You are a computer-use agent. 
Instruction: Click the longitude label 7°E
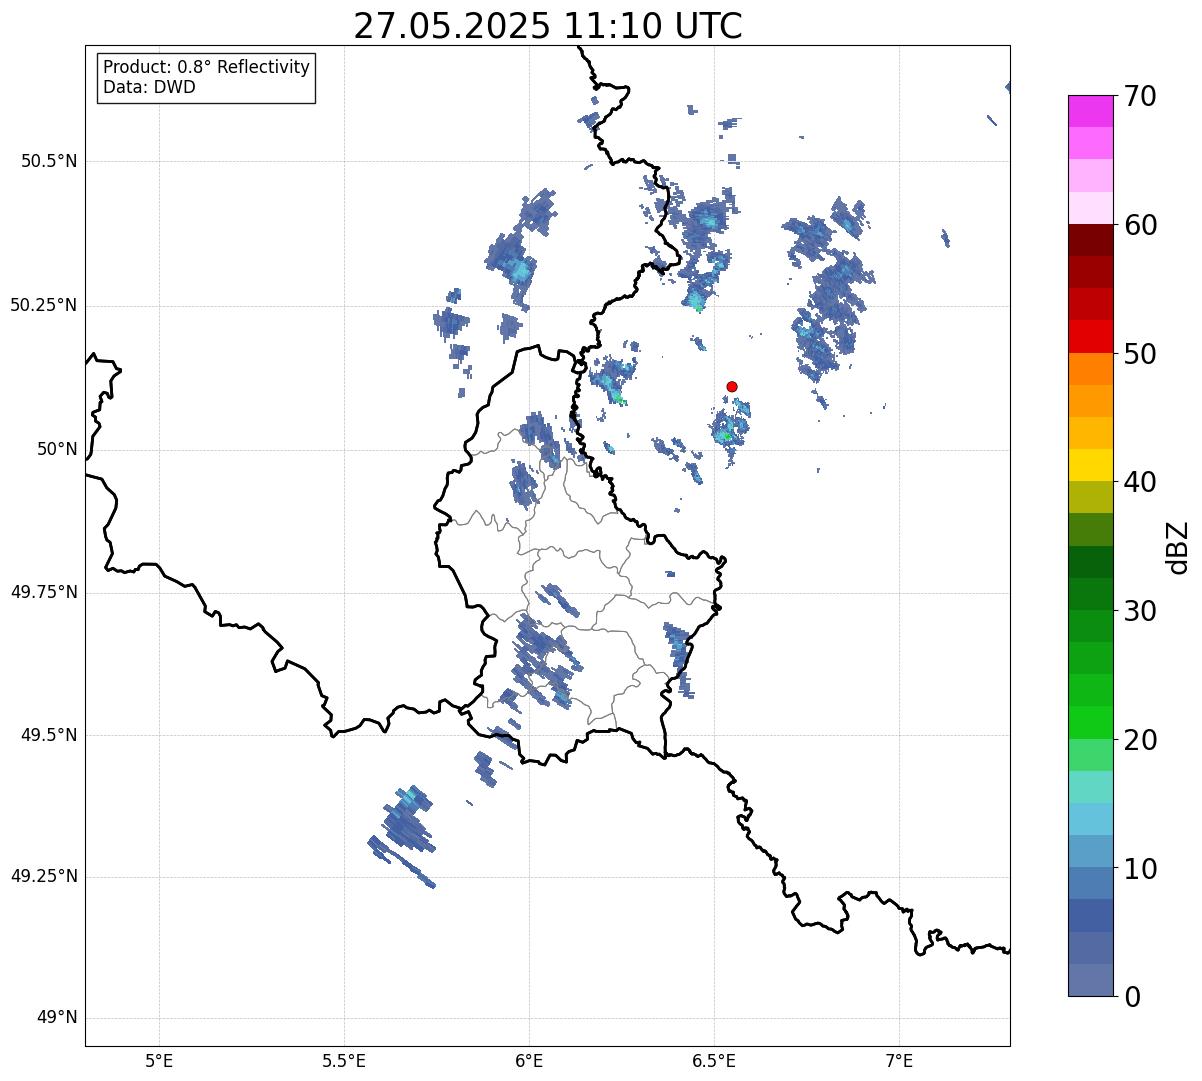[x=899, y=1060]
